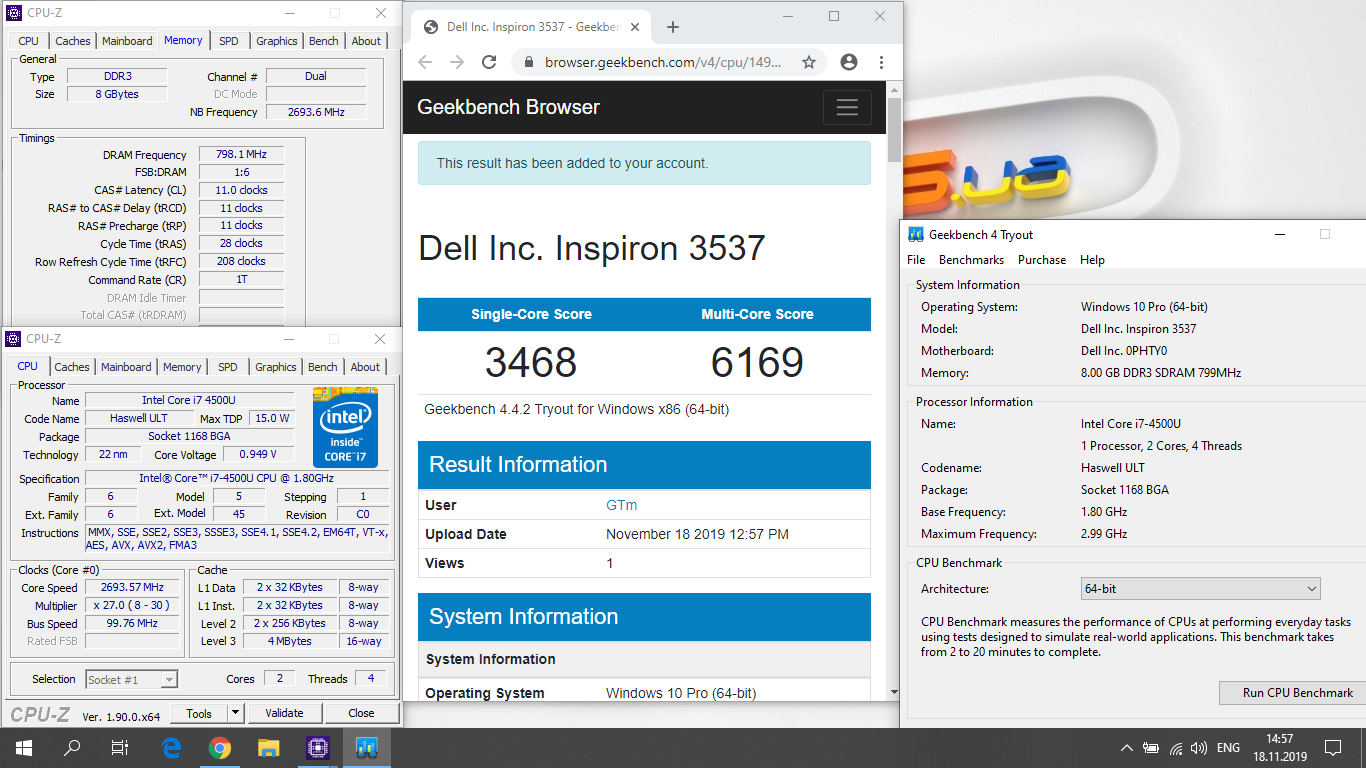
Task: Open the battery status tray icon
Action: [x=1151, y=748]
